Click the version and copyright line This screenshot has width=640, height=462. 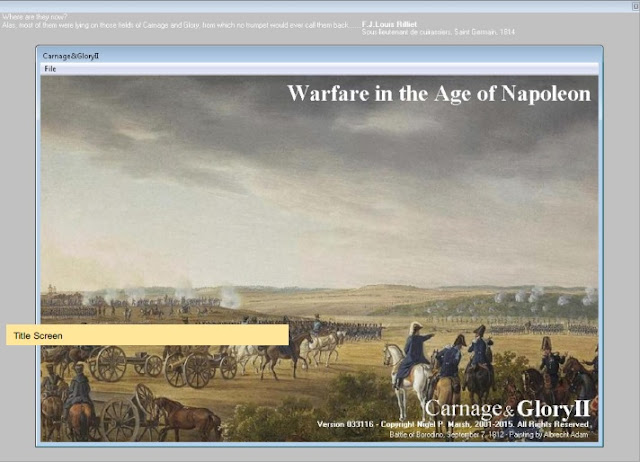point(454,424)
